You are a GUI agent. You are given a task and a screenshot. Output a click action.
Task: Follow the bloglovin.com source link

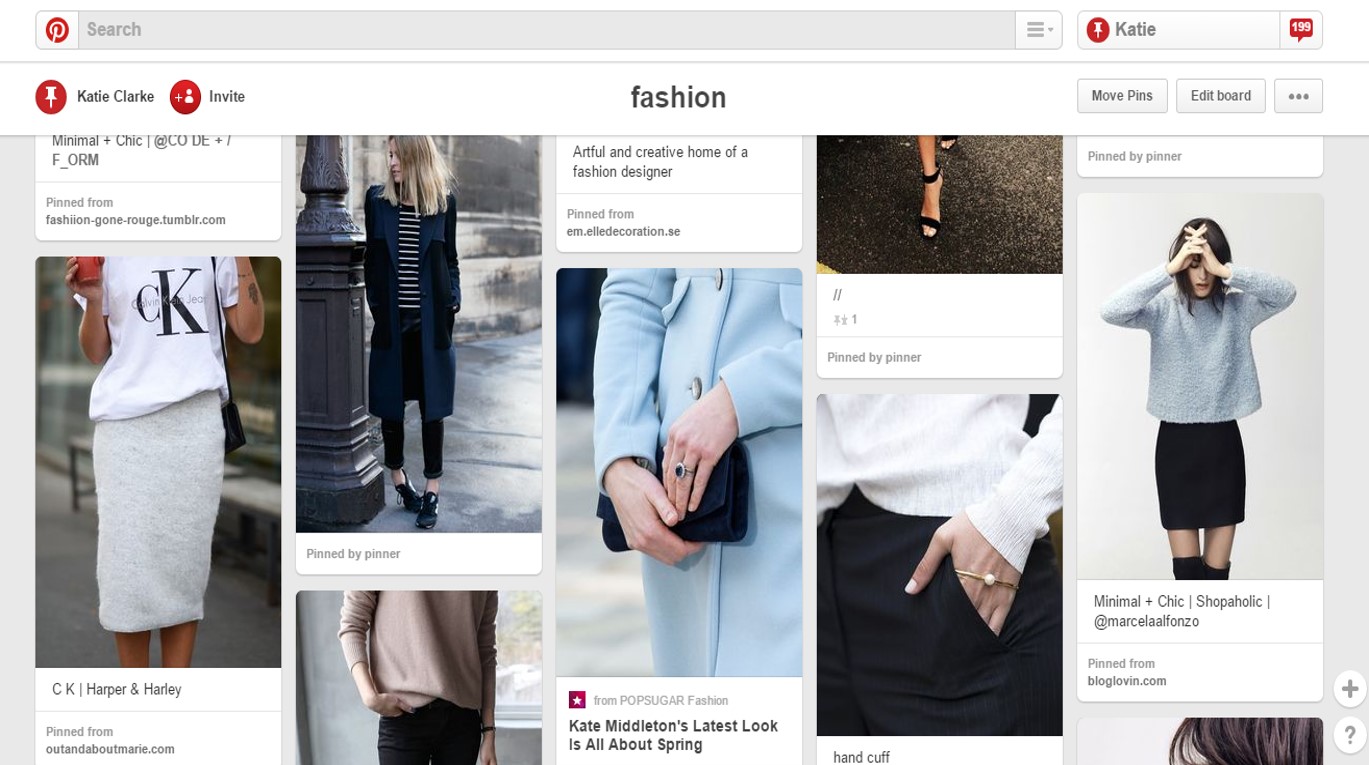pyautogui.click(x=1127, y=681)
